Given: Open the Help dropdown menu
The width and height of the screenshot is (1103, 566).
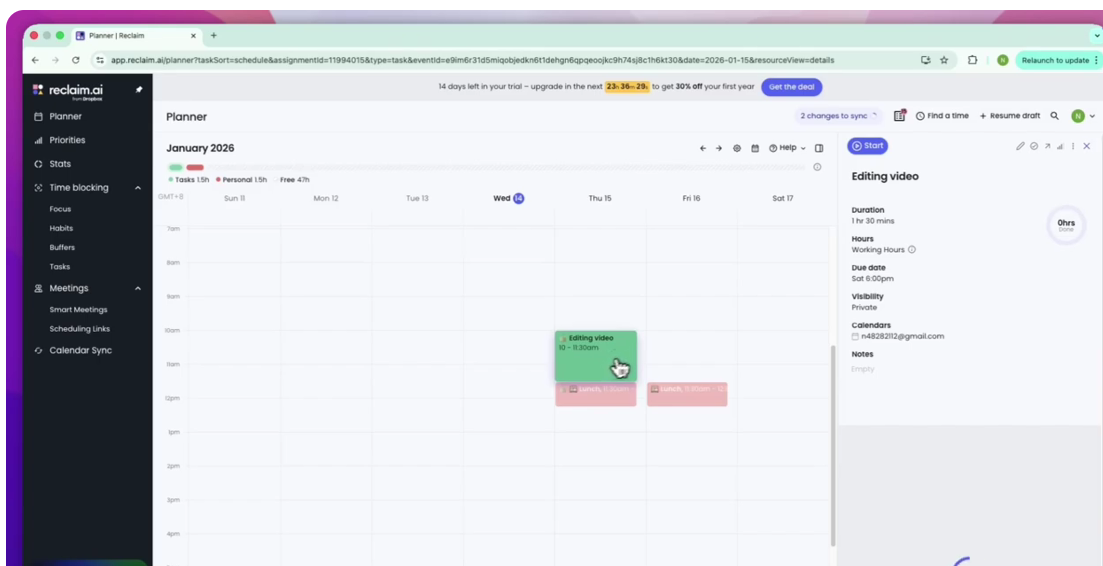Looking at the screenshot, I should [788, 148].
